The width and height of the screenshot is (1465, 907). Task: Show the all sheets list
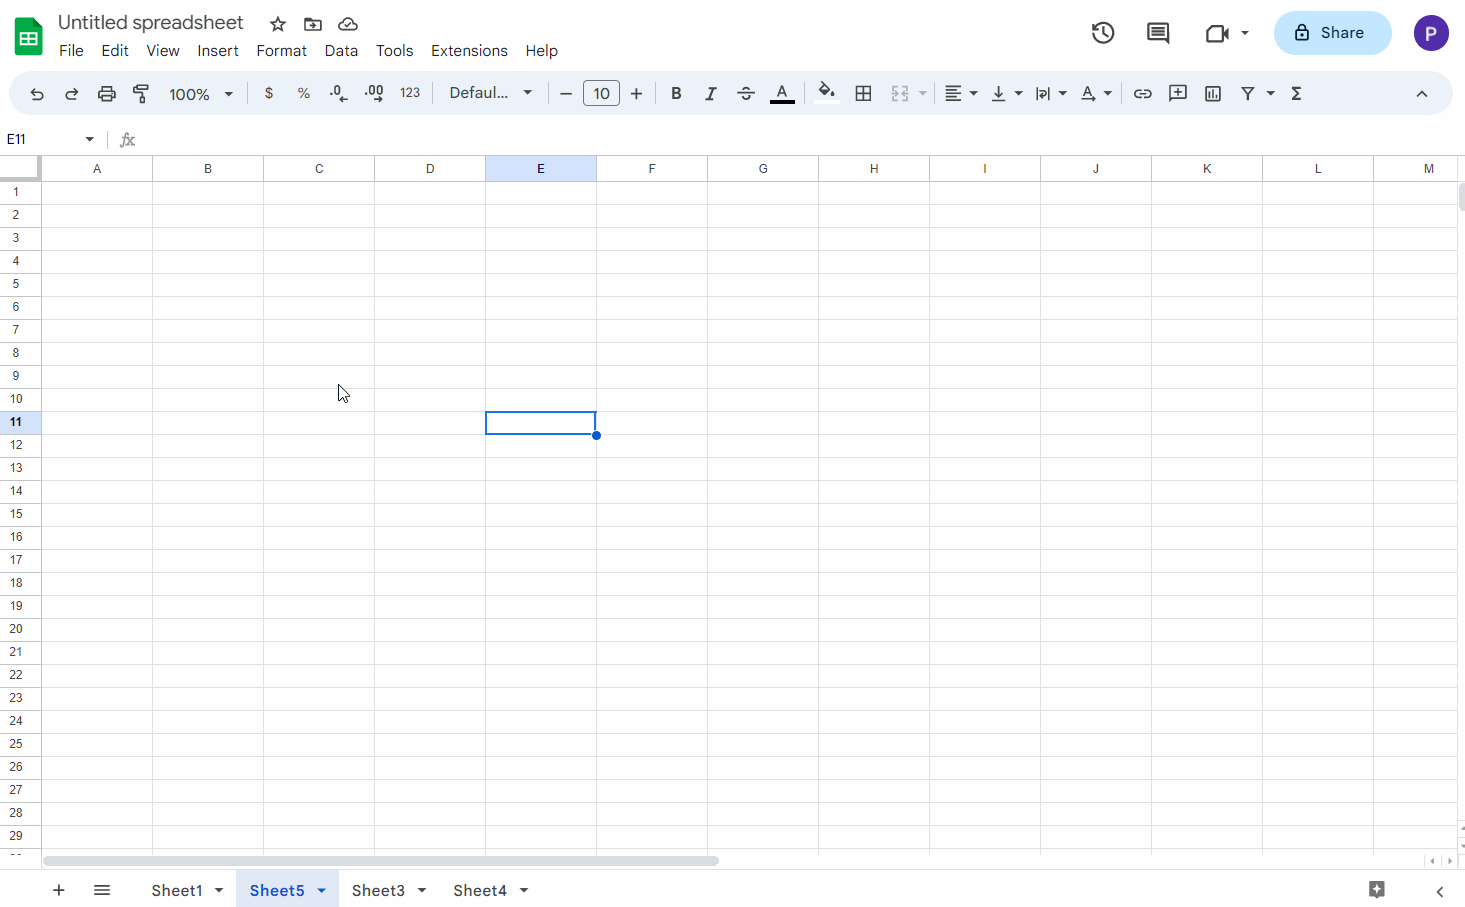point(102,890)
